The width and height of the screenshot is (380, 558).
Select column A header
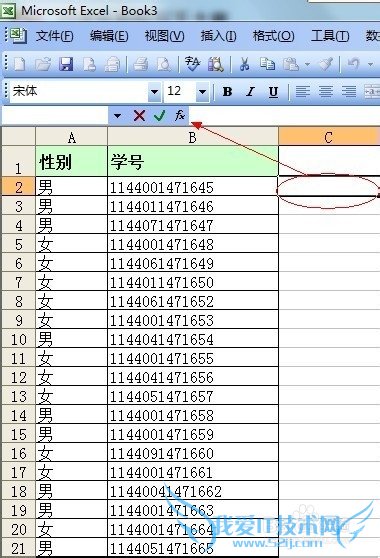click(72, 137)
